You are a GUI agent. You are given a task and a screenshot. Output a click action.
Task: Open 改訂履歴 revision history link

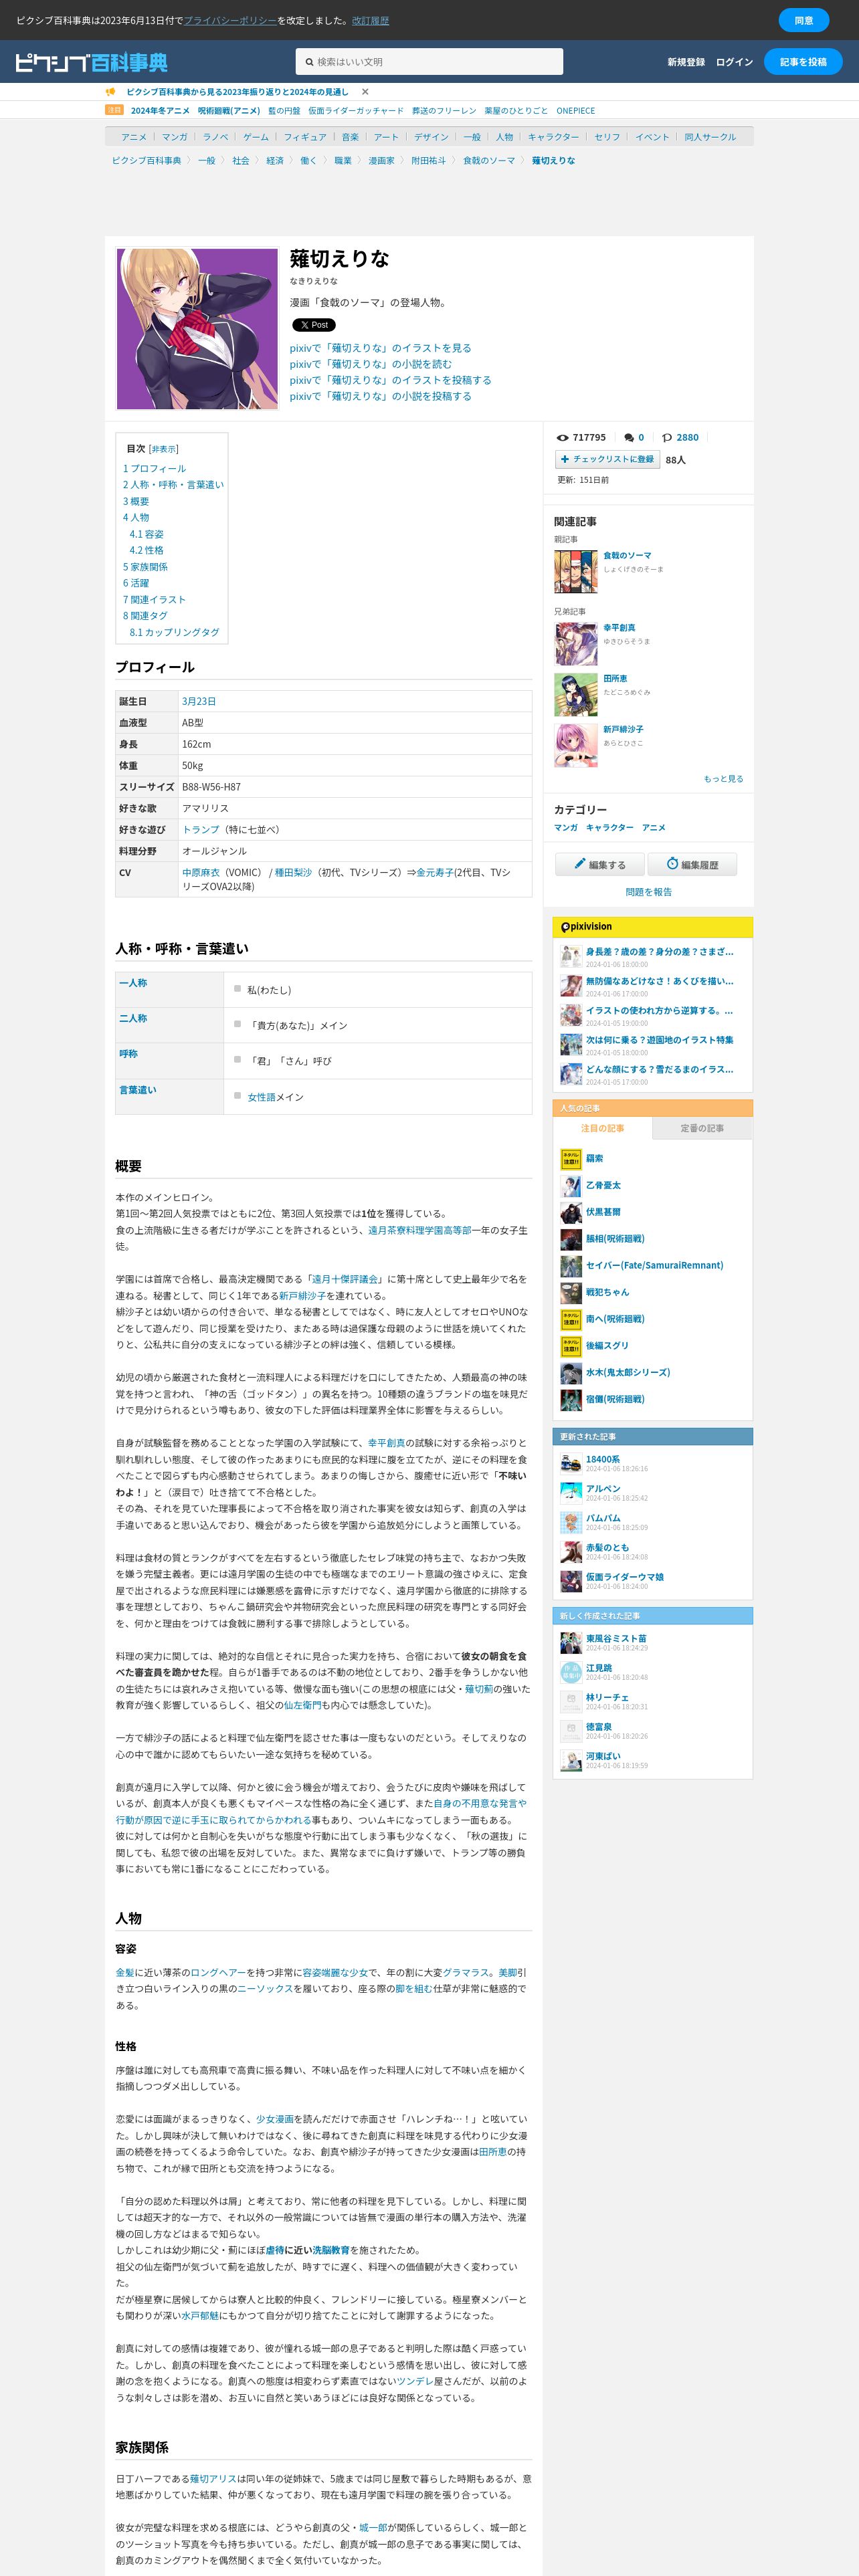370,20
